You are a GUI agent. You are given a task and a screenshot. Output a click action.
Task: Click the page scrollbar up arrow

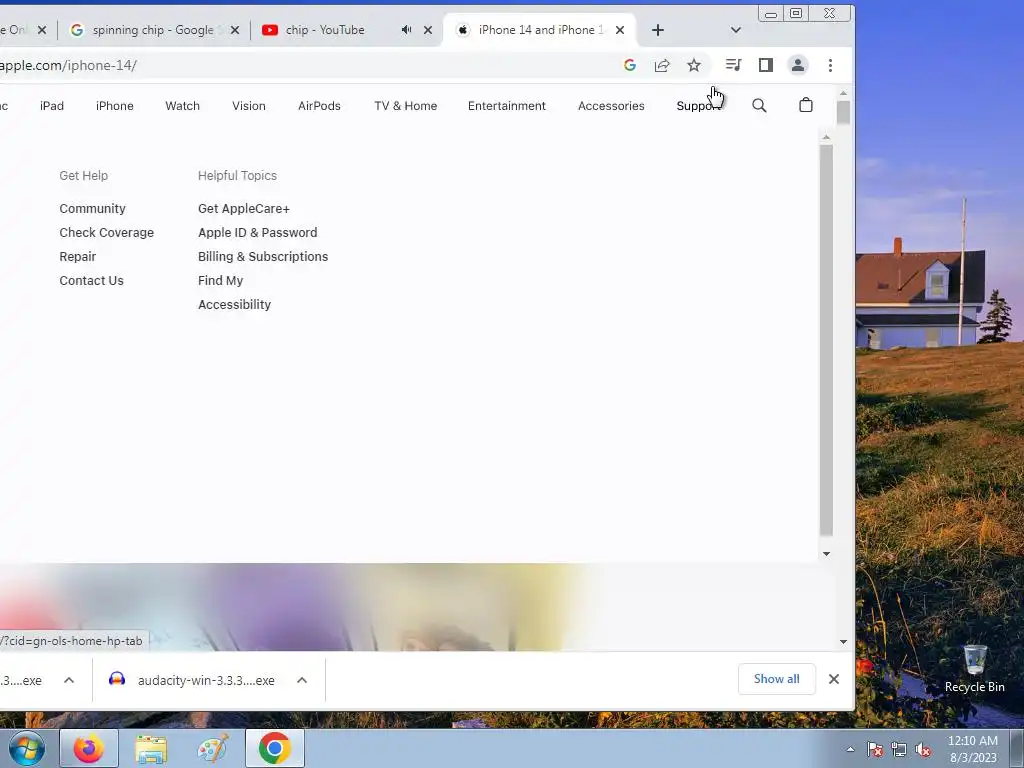point(843,93)
